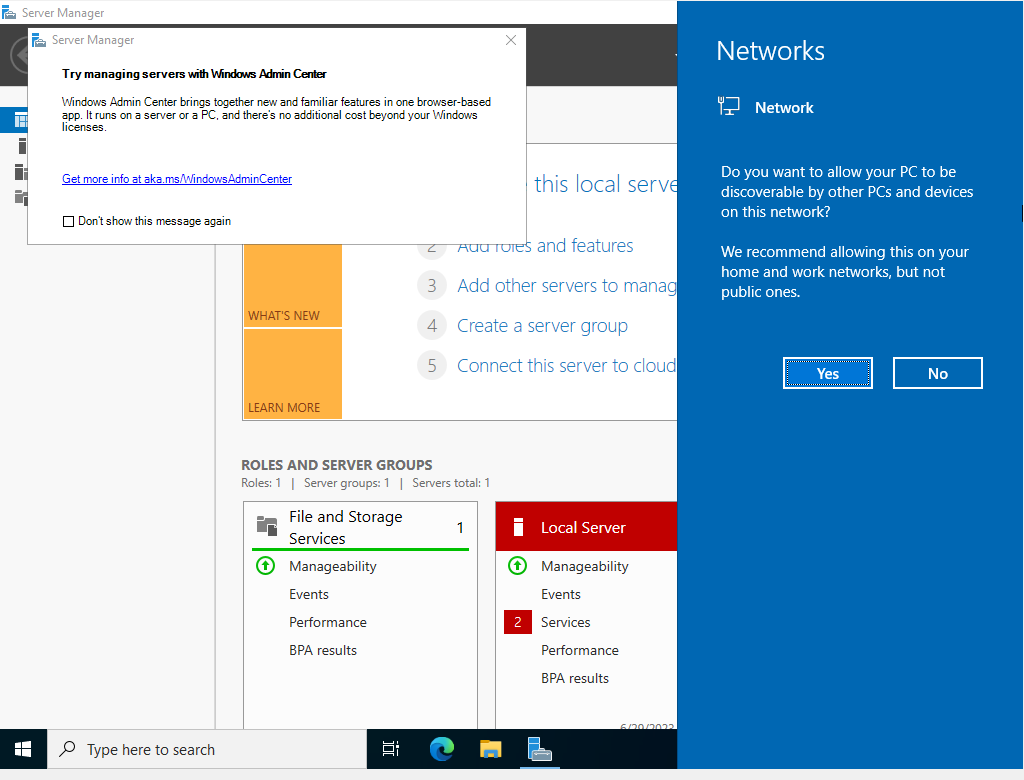
Task: Click green Manageability status icon in File and Storage tile
Action: coord(265,566)
